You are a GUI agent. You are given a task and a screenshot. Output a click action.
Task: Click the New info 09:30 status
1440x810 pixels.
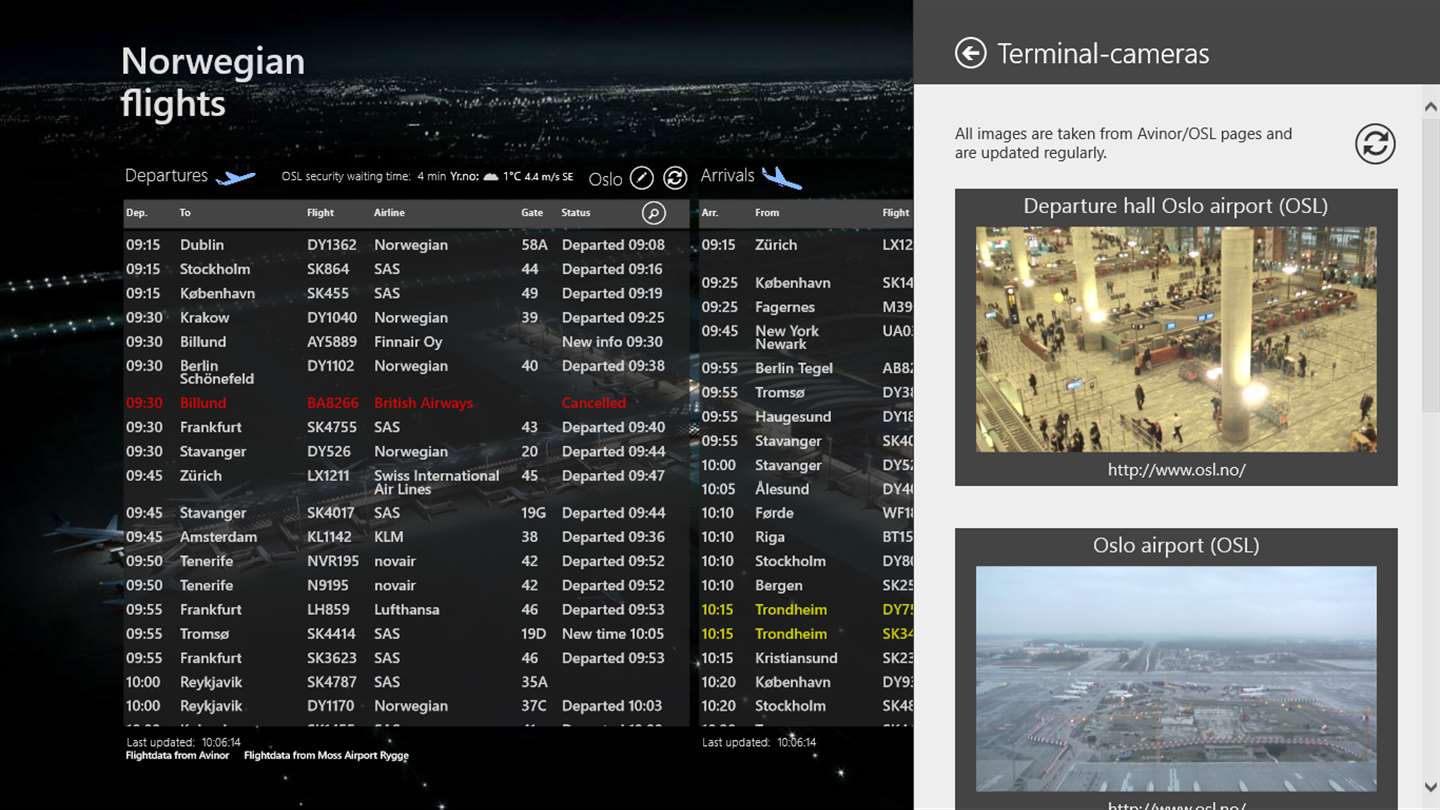612,342
